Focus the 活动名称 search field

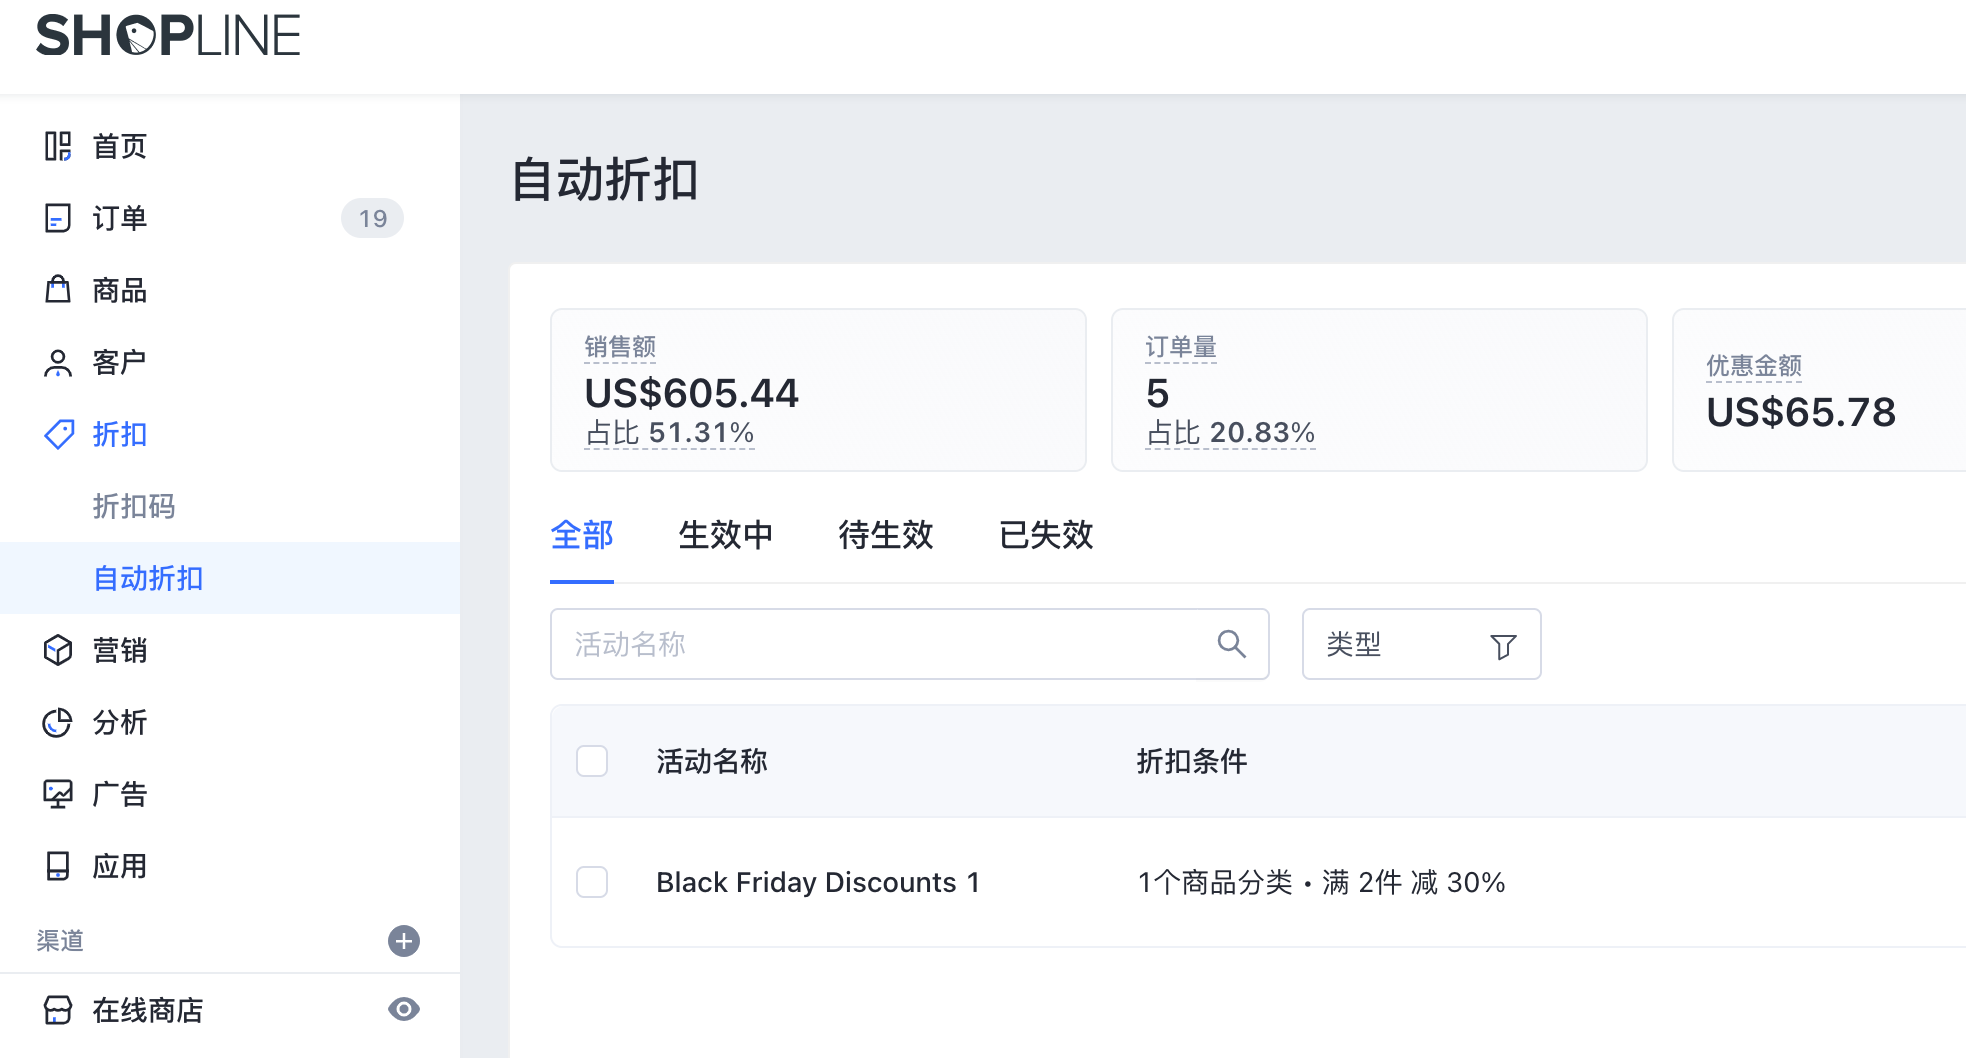(x=880, y=644)
